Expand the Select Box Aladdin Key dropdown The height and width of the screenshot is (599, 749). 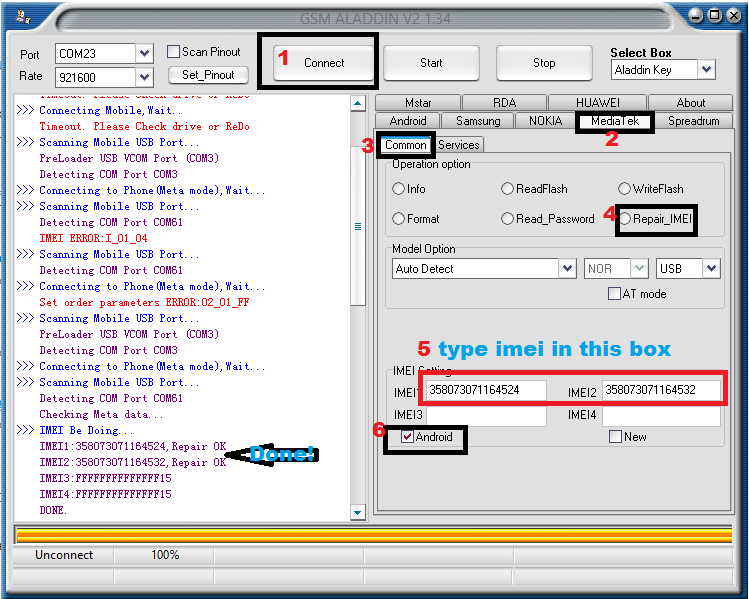click(706, 70)
